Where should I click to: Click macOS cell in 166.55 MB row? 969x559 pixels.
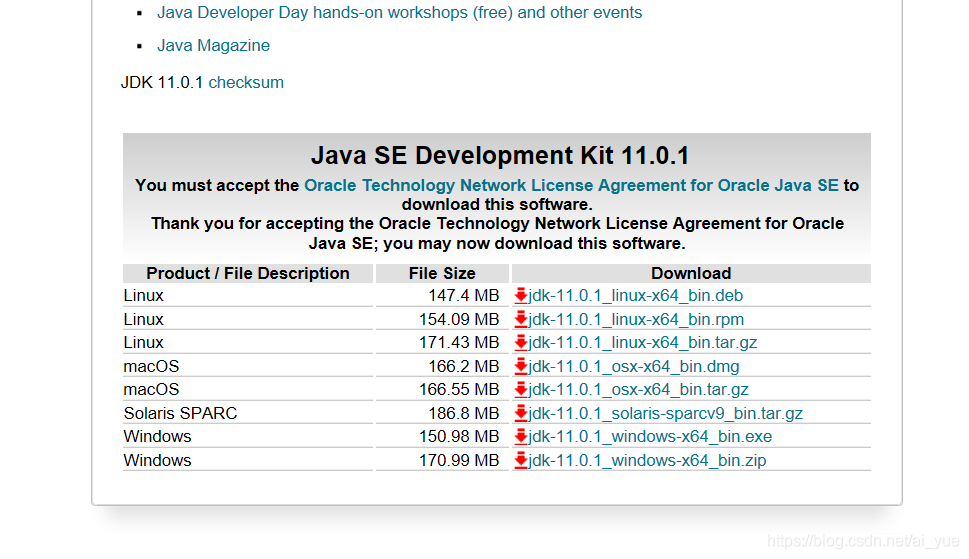click(248, 390)
